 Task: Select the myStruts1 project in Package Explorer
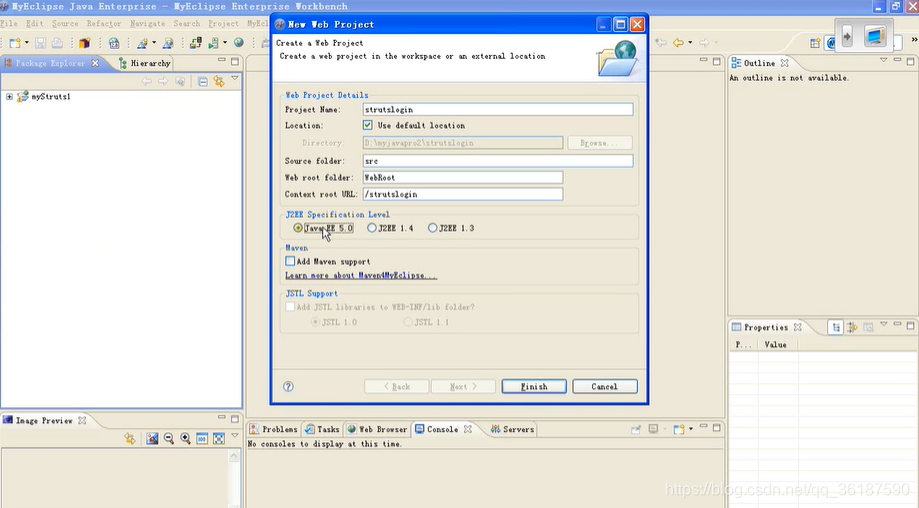pos(50,97)
